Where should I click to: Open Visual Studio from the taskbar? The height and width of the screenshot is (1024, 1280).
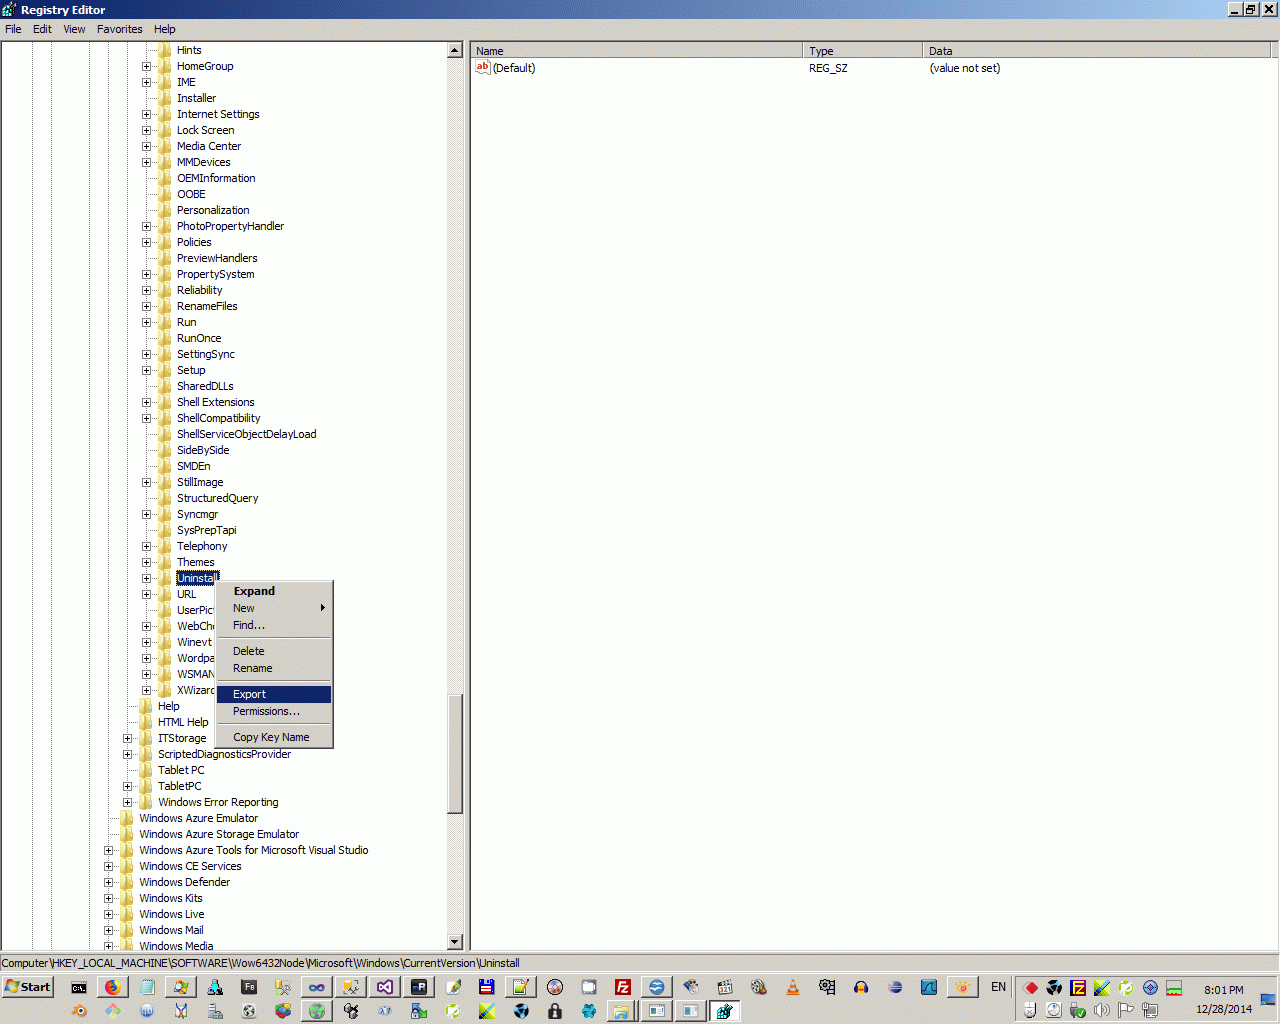(385, 987)
